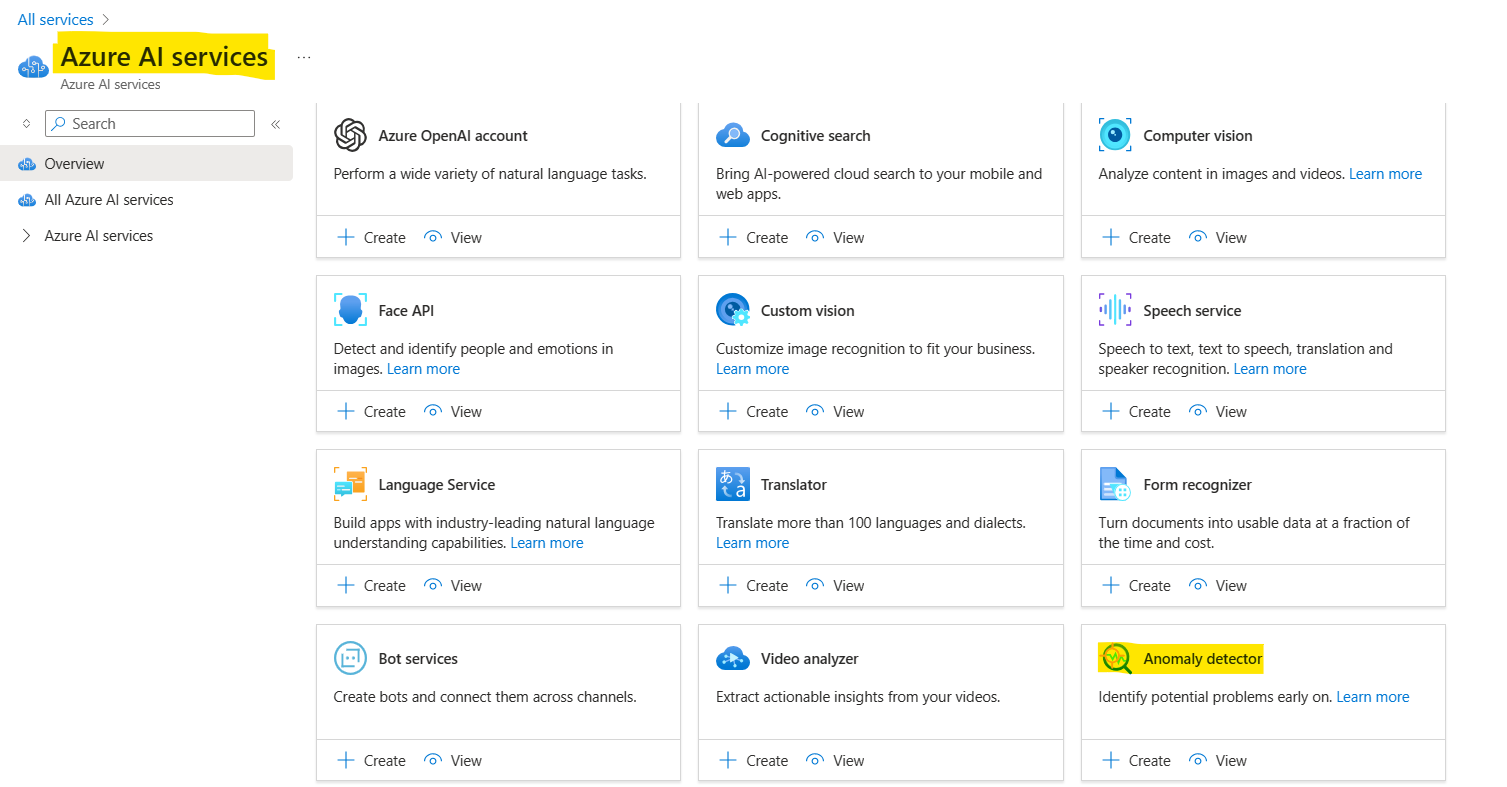The width and height of the screenshot is (1507, 787).
Task: Click the eye View icon in Translator card
Action: tap(815, 585)
